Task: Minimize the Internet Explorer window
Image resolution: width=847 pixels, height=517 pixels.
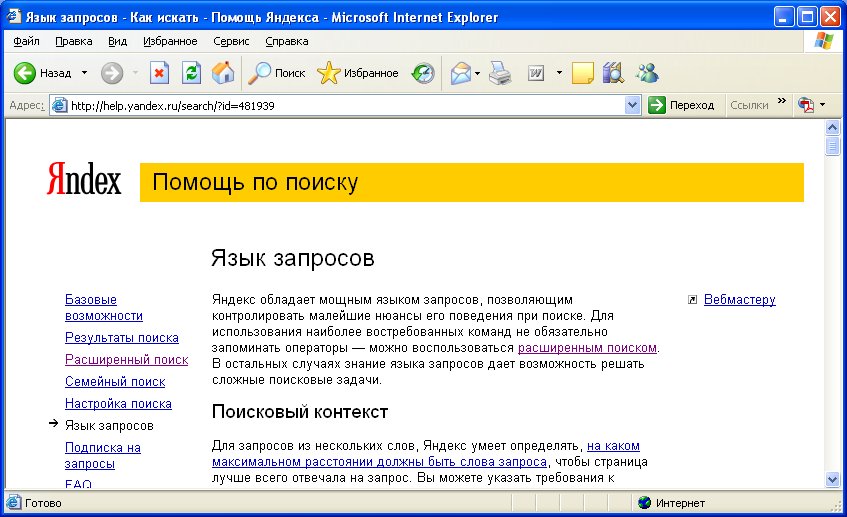Action: pyautogui.click(x=784, y=17)
